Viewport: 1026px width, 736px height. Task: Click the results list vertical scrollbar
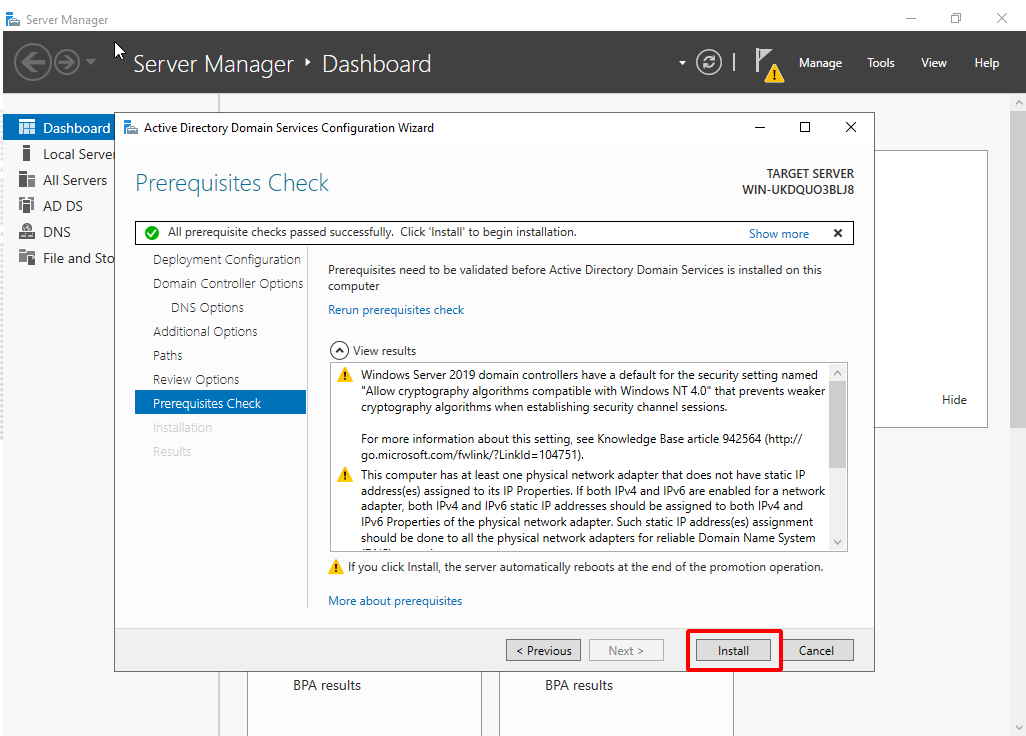(x=838, y=425)
